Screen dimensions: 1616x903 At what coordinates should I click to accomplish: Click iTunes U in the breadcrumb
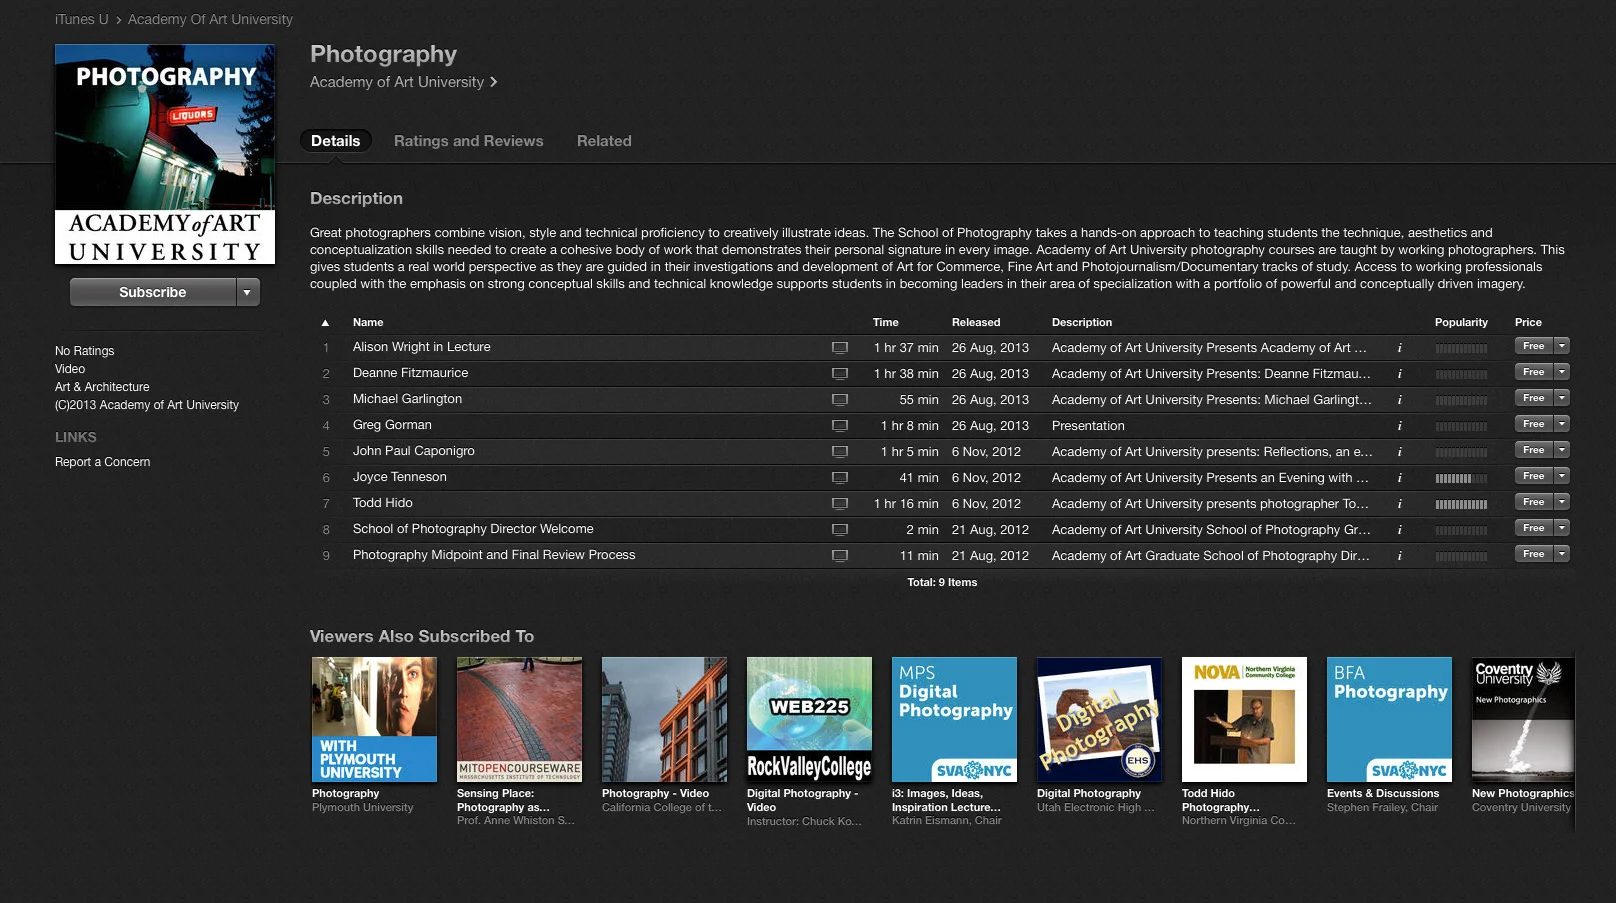(80, 19)
